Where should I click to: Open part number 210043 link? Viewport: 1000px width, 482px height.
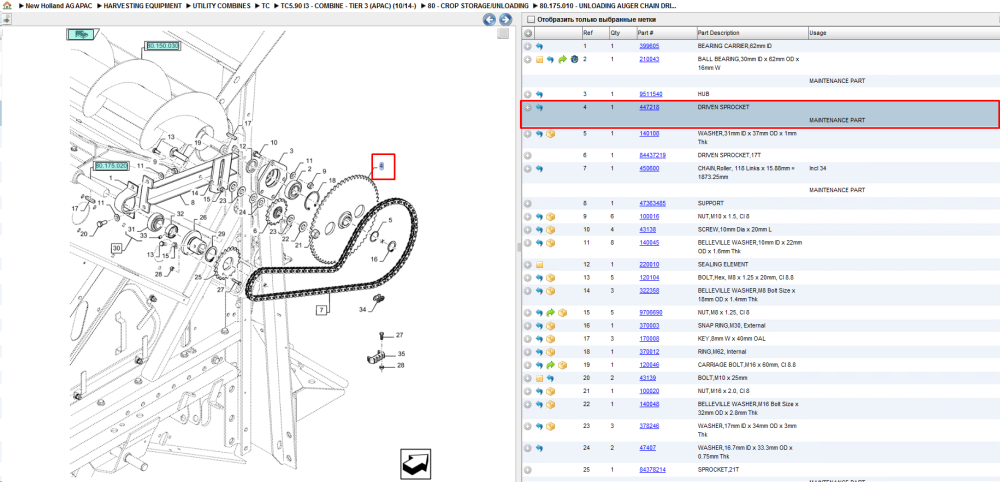(x=649, y=59)
